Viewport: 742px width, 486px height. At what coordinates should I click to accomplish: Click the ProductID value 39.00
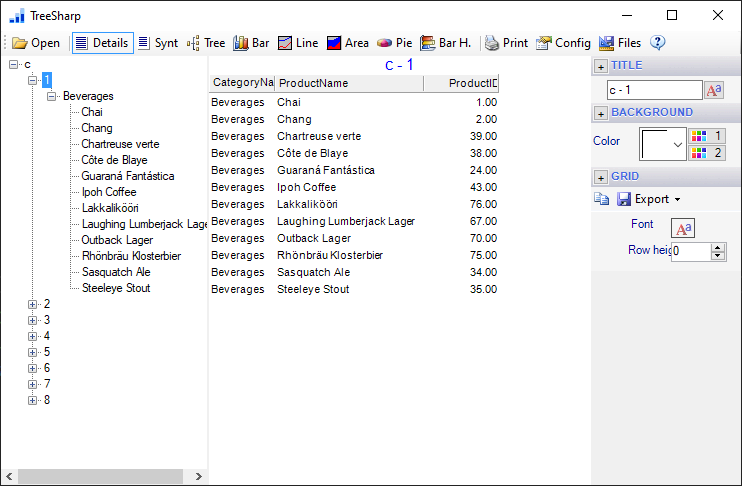[483, 136]
